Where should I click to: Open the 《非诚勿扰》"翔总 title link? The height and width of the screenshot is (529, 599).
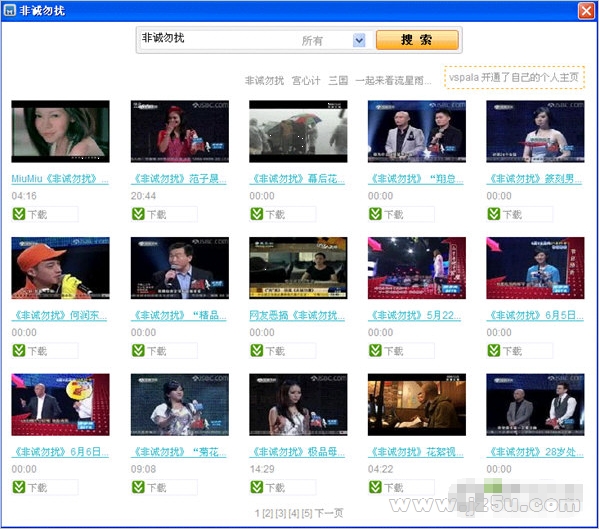point(416,179)
